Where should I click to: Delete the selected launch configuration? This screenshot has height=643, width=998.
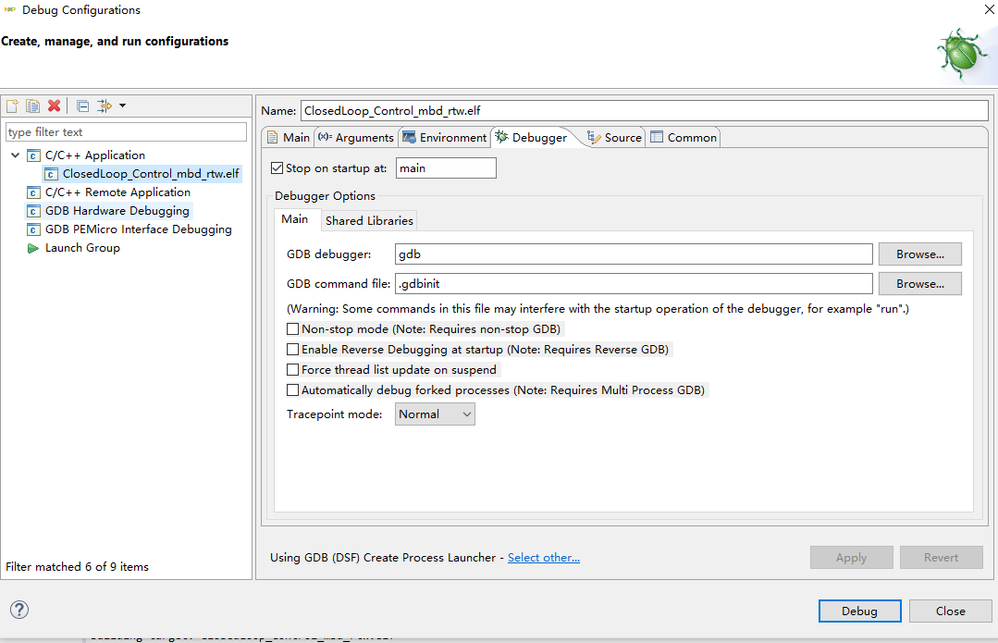54,106
